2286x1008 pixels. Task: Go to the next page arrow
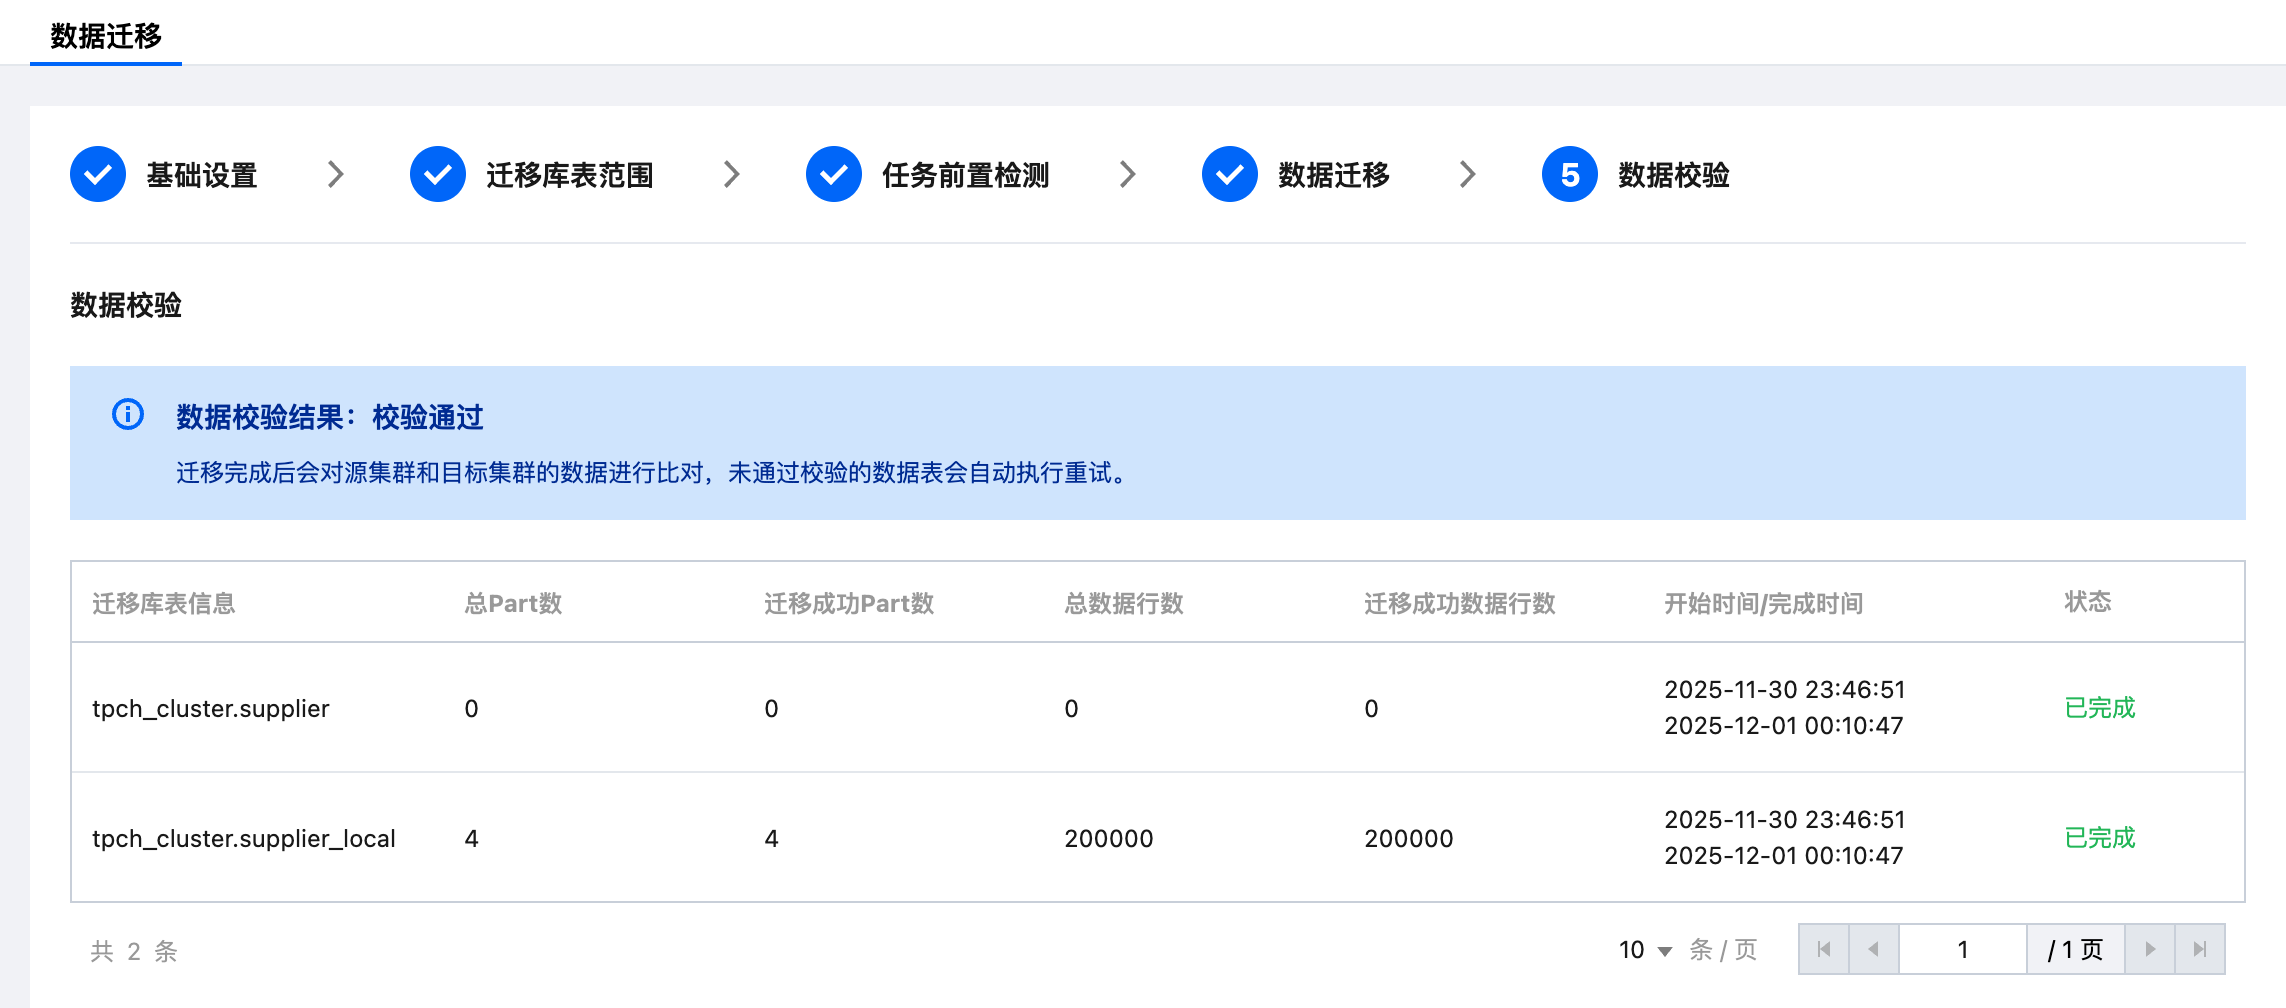point(2150,949)
